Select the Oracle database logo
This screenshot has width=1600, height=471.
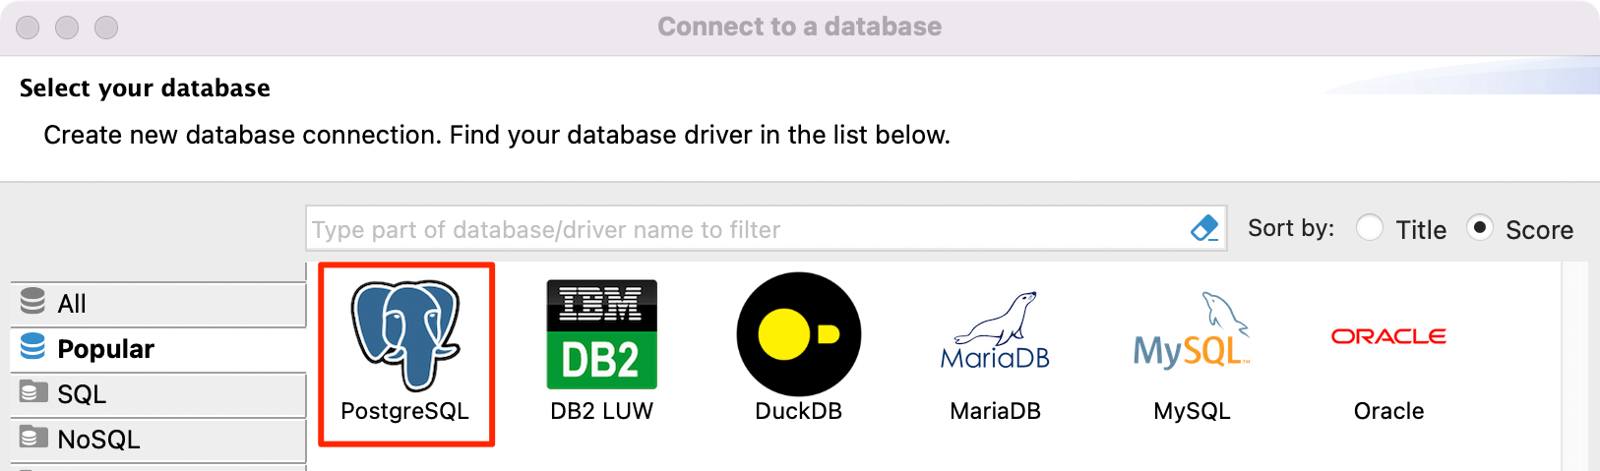click(x=1388, y=336)
